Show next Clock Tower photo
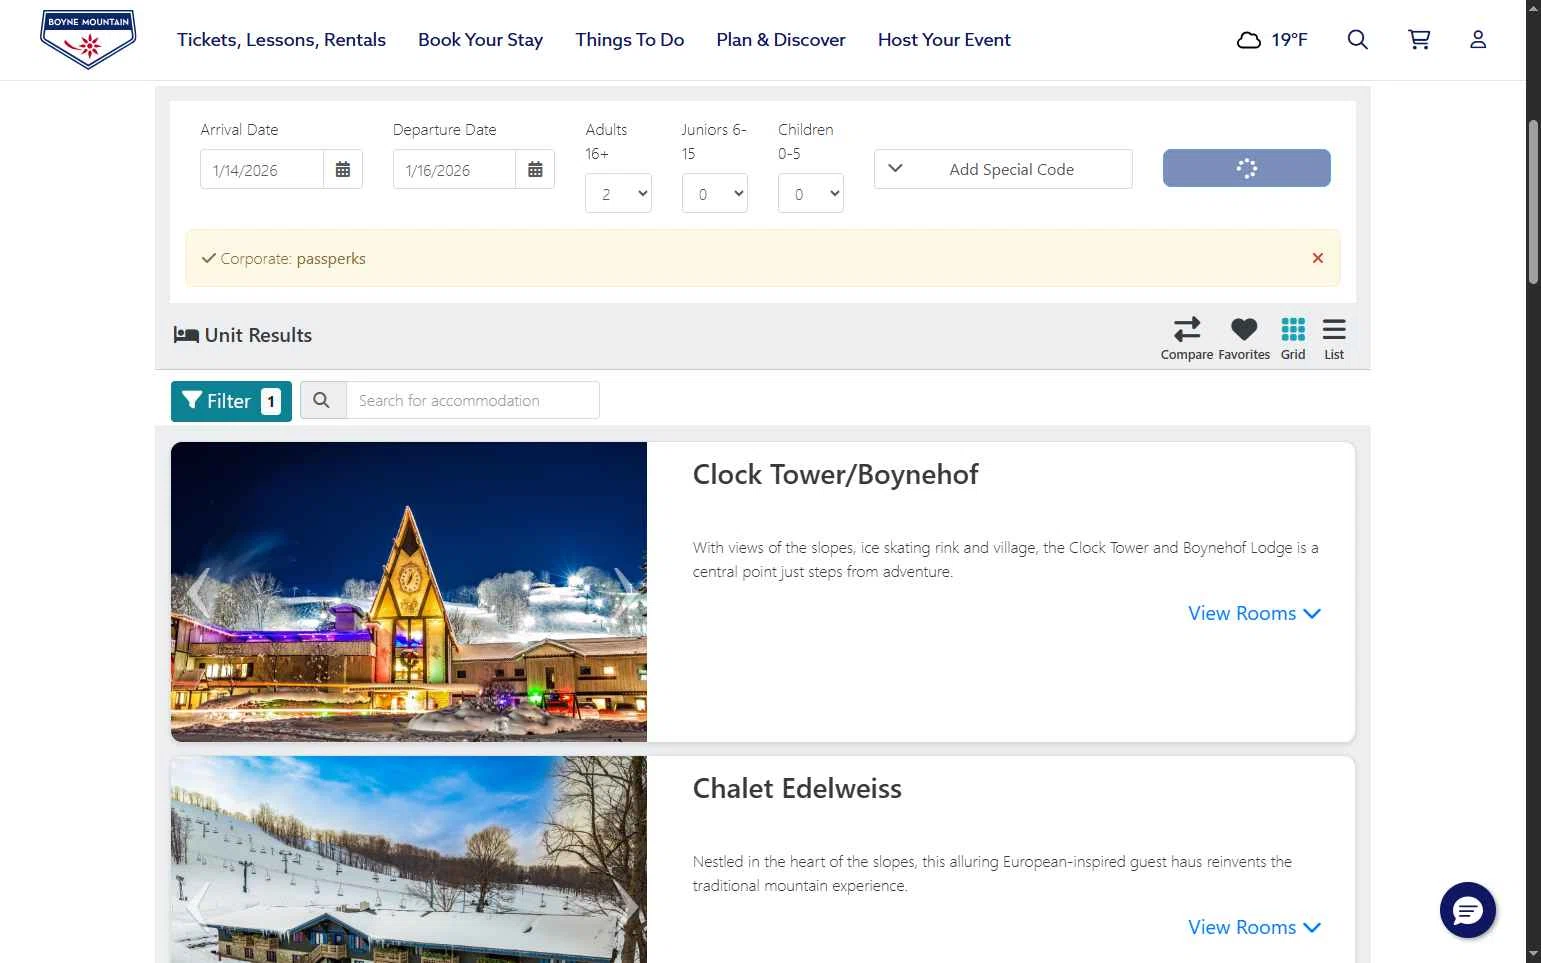 pos(625,592)
